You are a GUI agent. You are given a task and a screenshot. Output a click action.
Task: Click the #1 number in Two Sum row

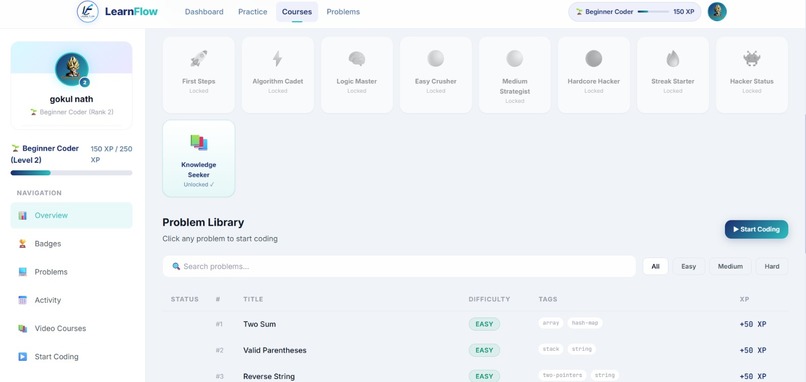pos(219,324)
